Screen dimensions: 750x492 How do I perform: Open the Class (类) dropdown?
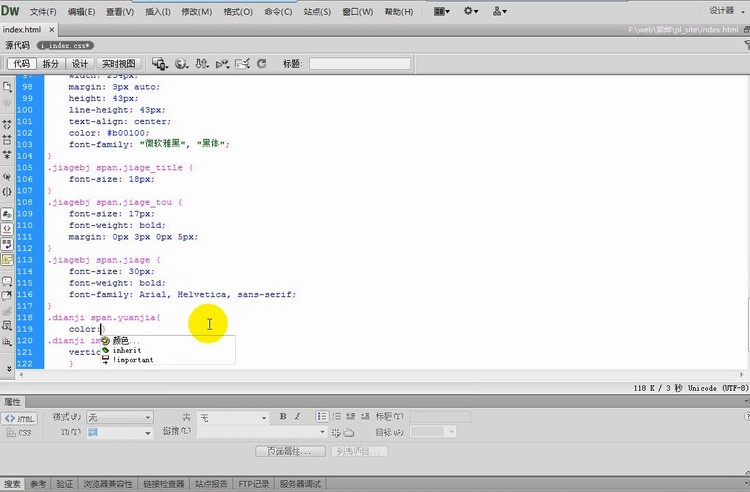(233, 418)
